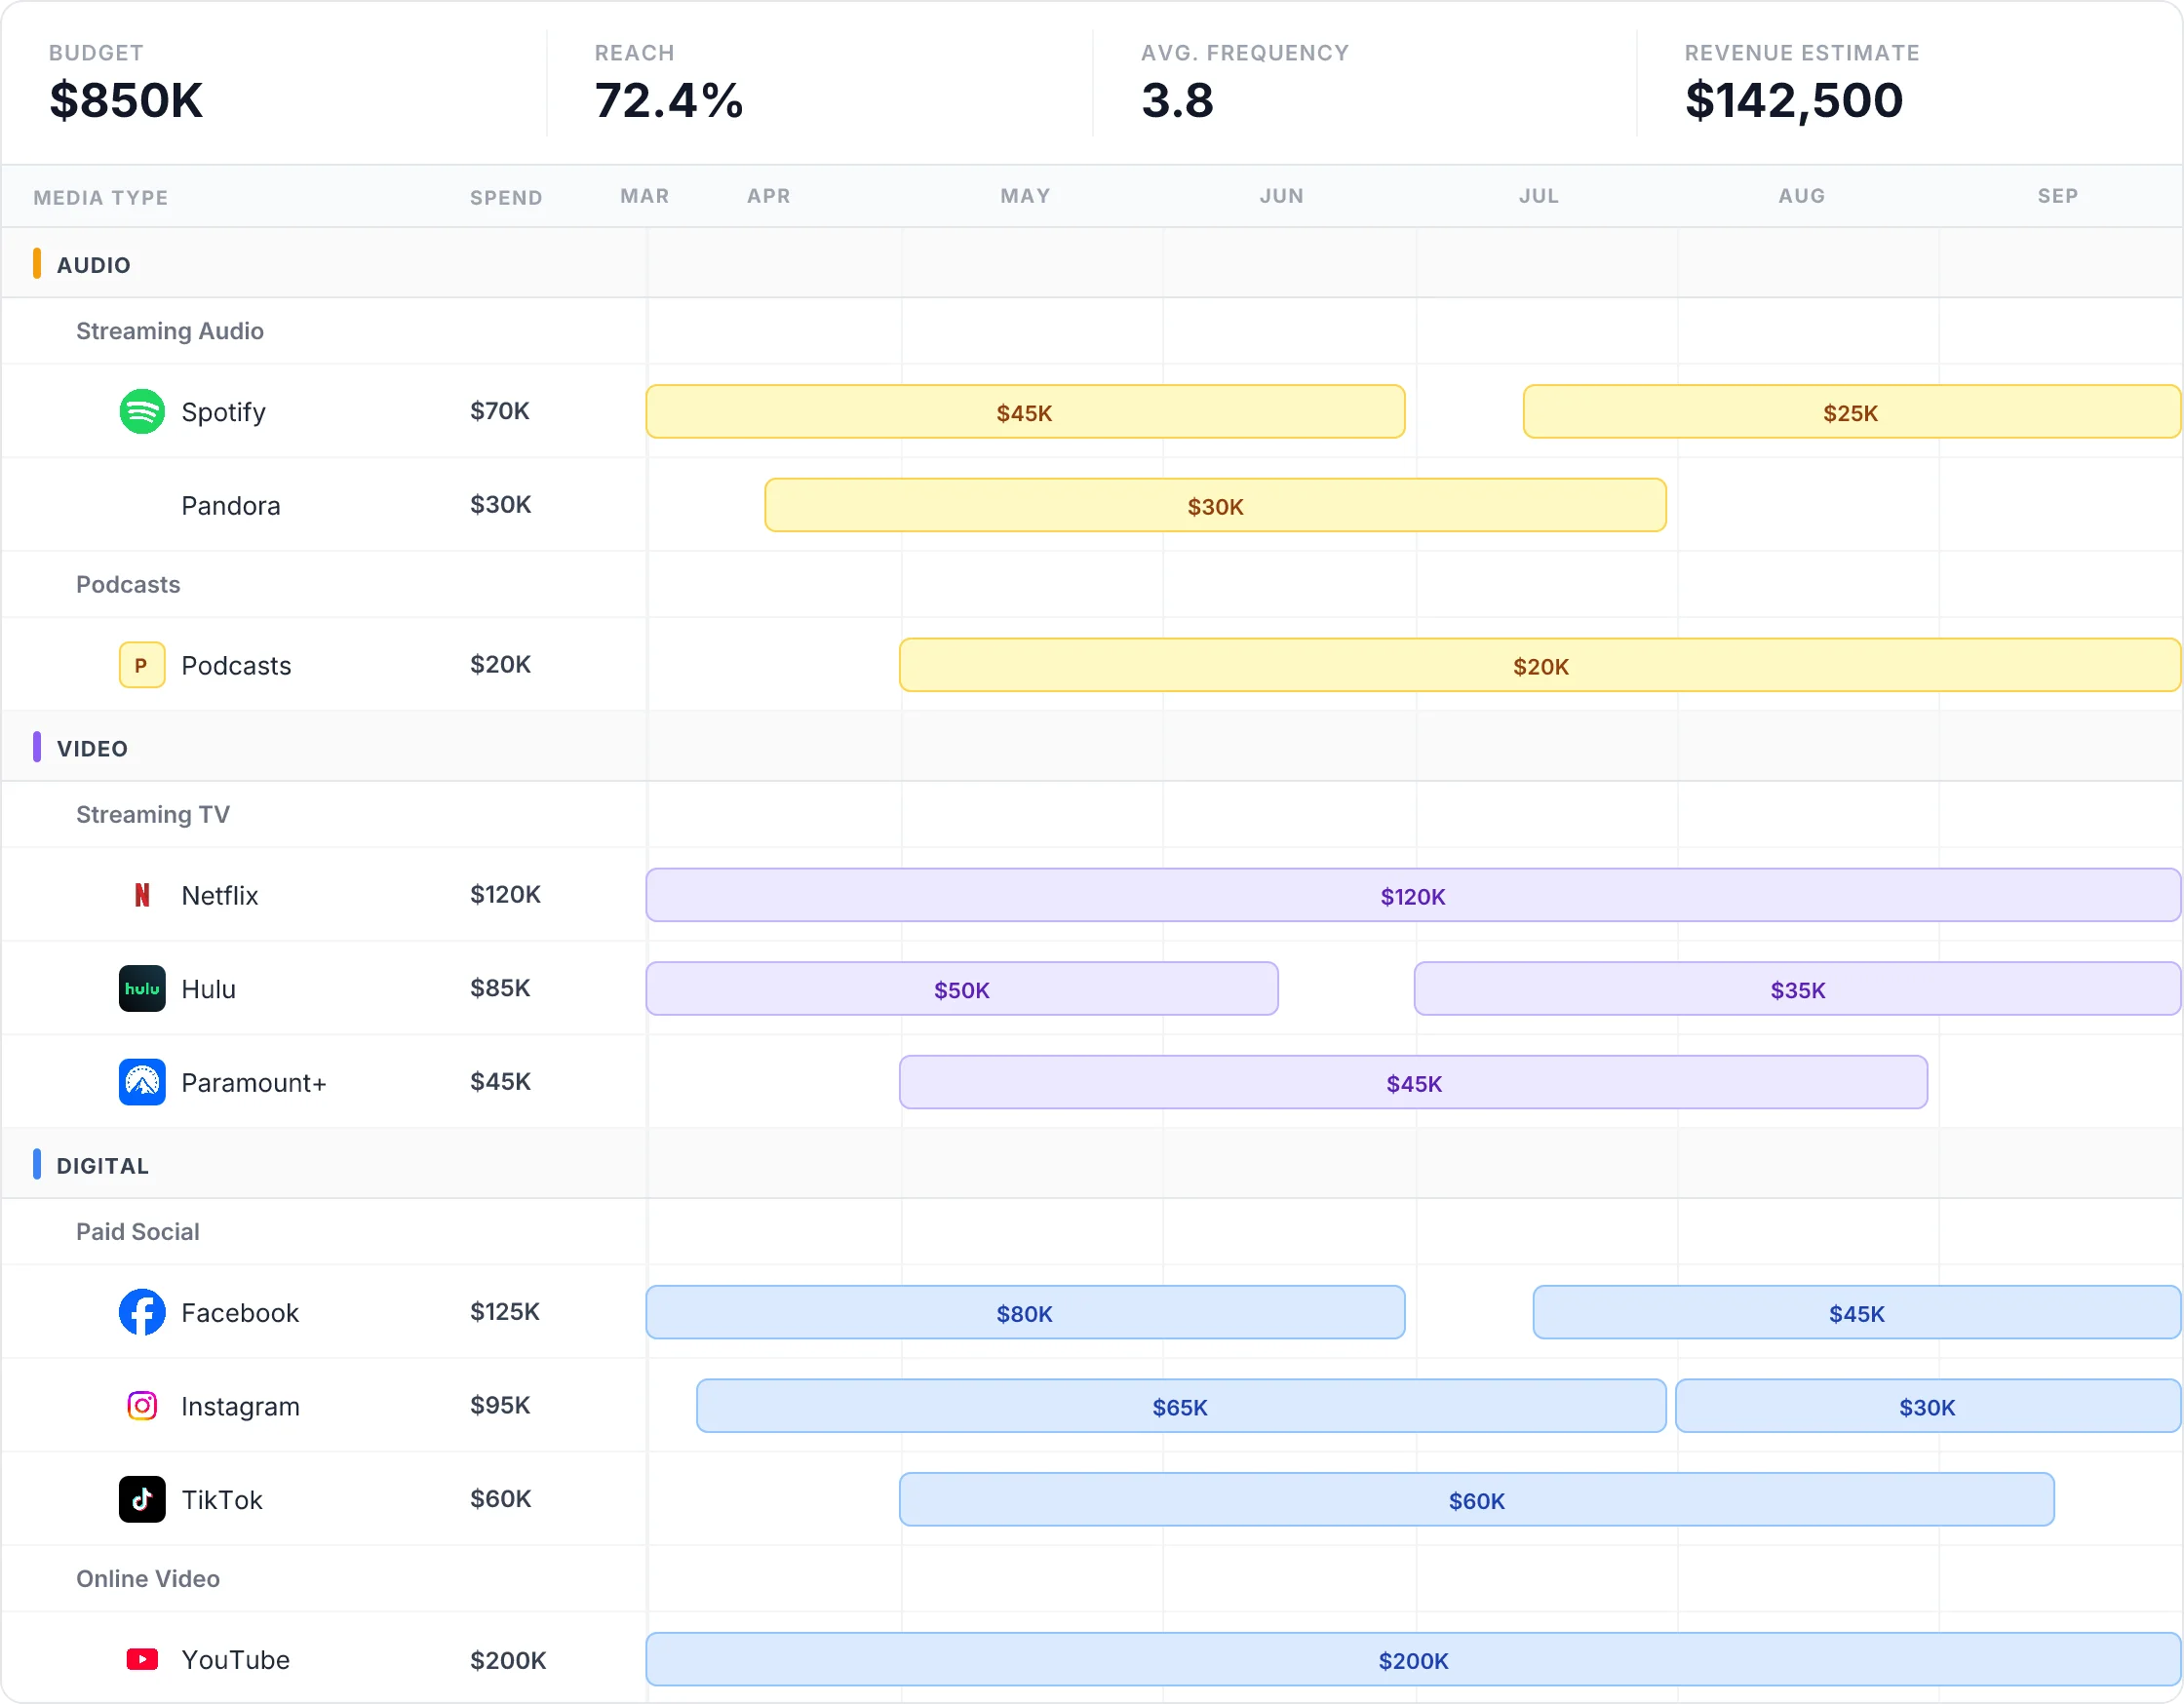Collapse the VIDEO media type section
This screenshot has height=1704, width=2184.
click(x=90, y=747)
